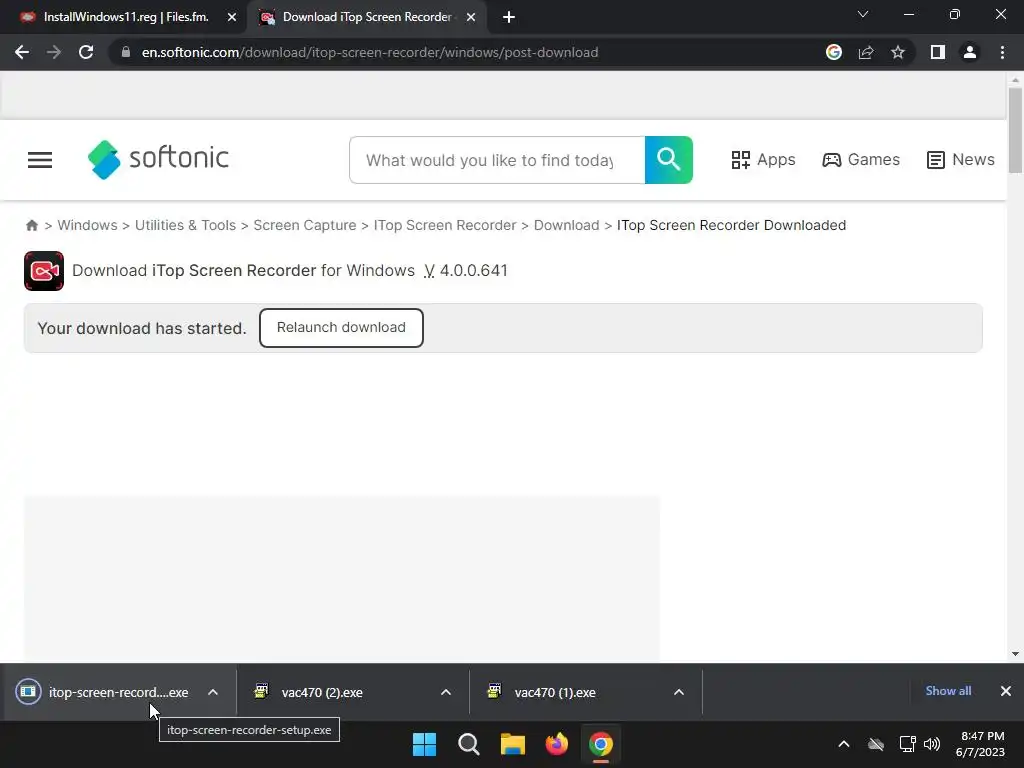The height and width of the screenshot is (768, 1024).
Task: Go to Utilities & Tools breadcrumb
Action: pyautogui.click(x=185, y=225)
